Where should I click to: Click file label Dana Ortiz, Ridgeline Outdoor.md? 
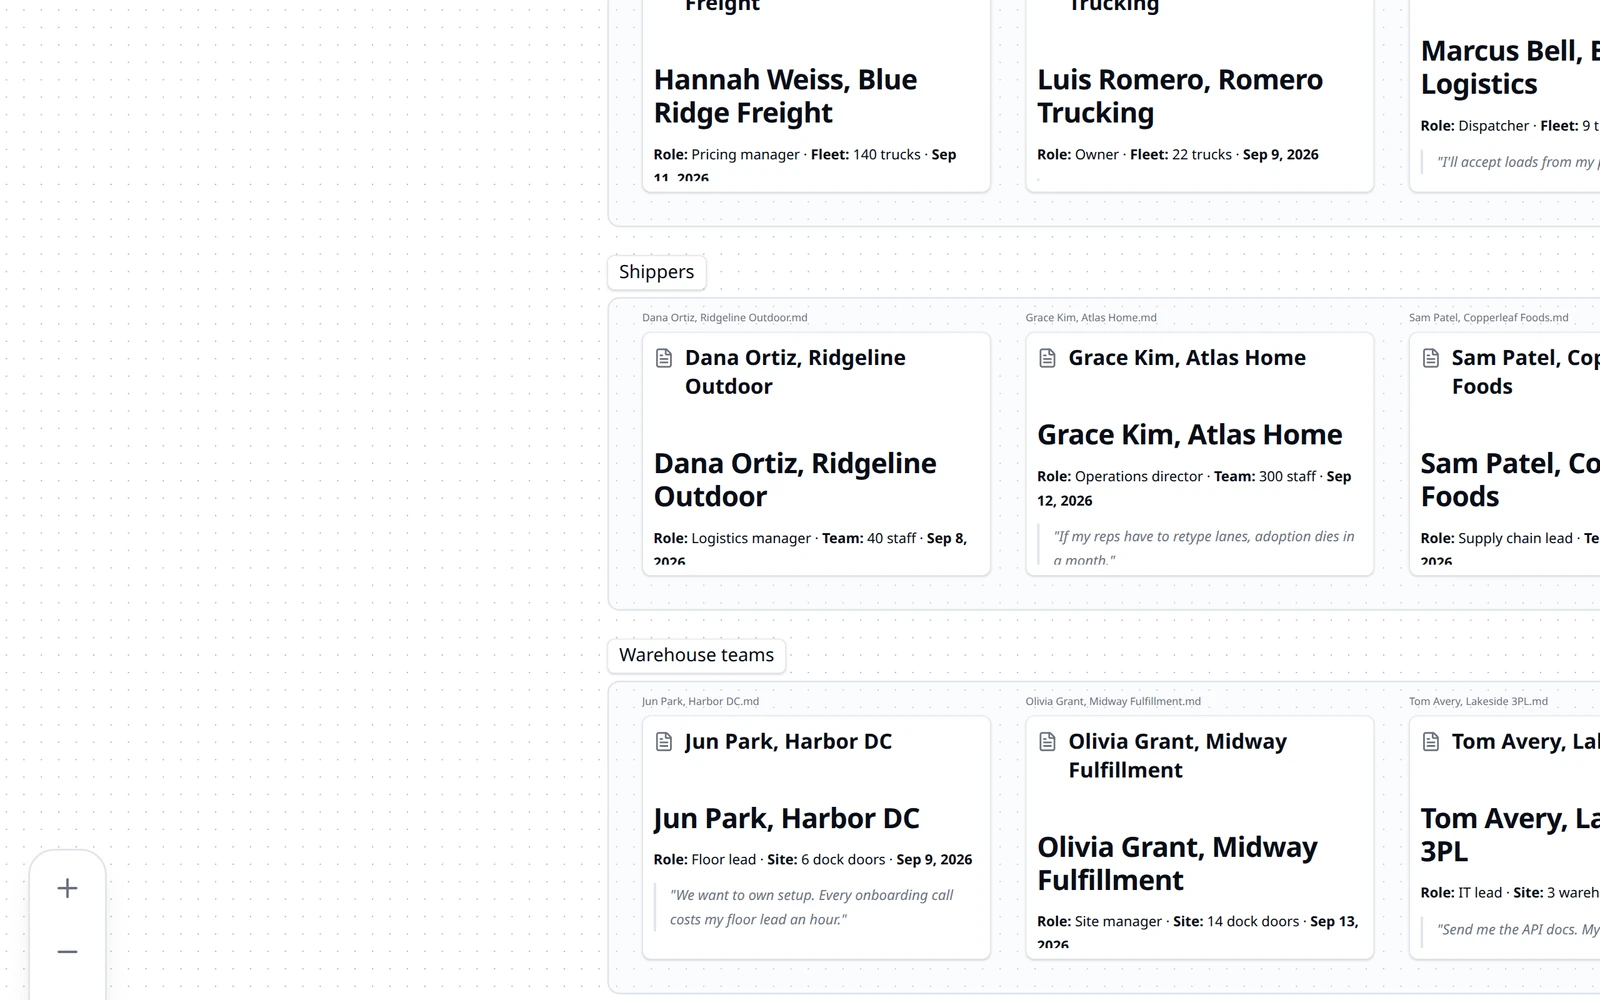725,318
